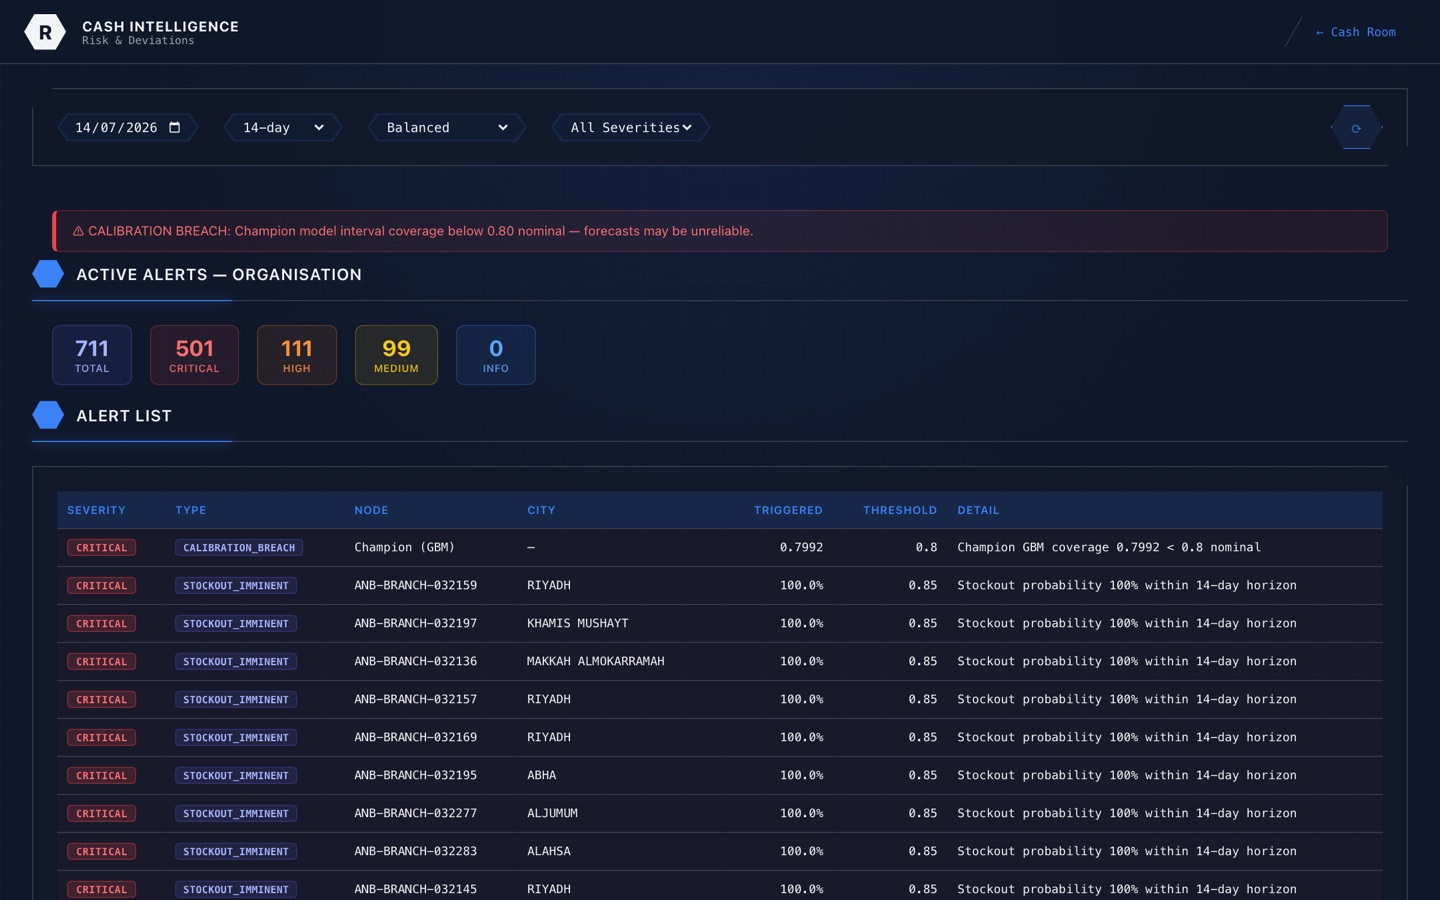Open the Balanced profile dropdown
The image size is (1440, 900).
click(x=447, y=127)
